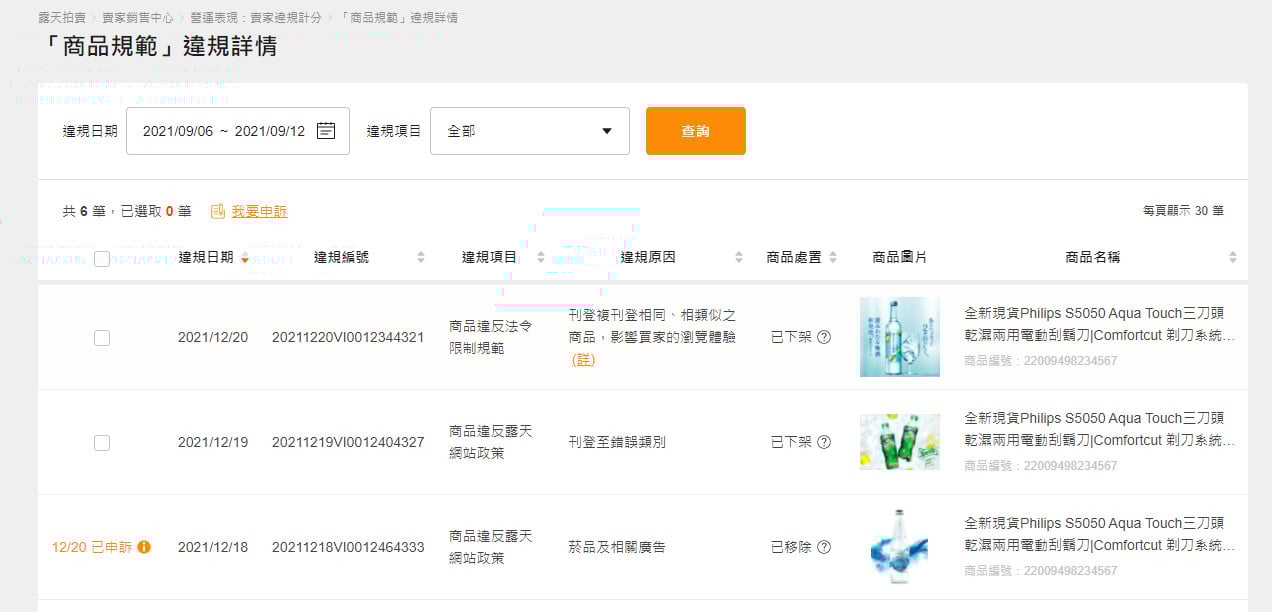The height and width of the screenshot is (612, 1272).
Task: Sort by 違規日期 column arrow
Action: 245,258
